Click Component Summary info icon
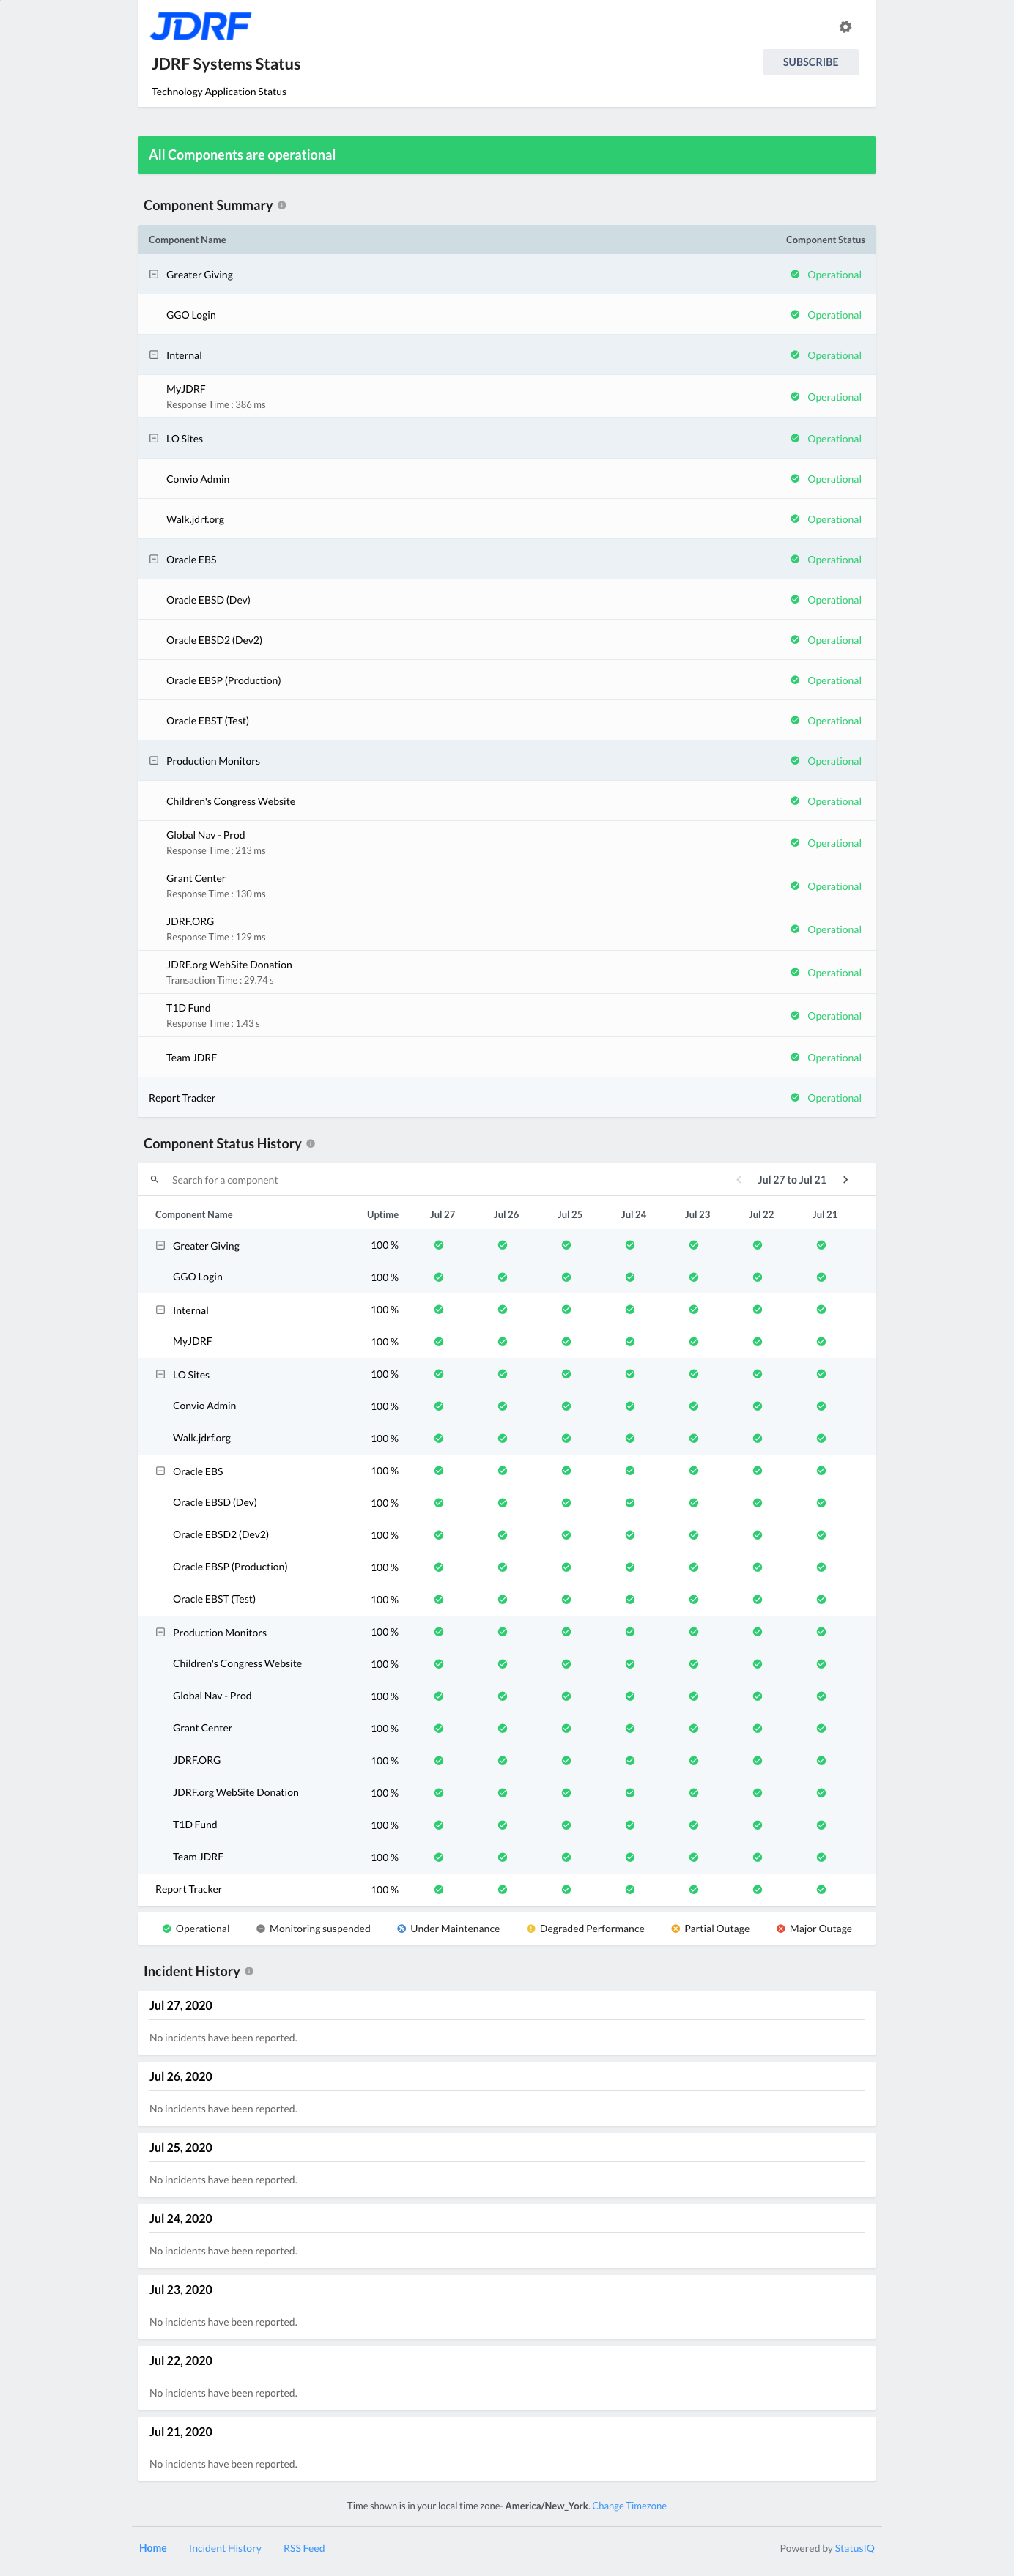This screenshot has width=1014, height=2576. pos(282,205)
